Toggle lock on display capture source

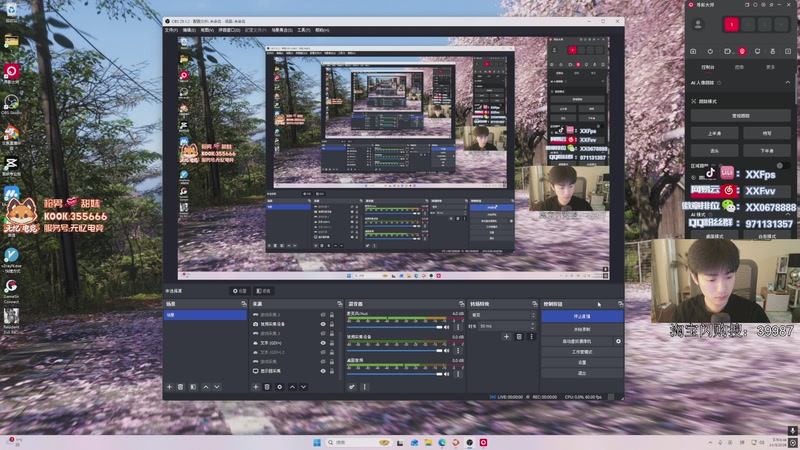[x=332, y=371]
